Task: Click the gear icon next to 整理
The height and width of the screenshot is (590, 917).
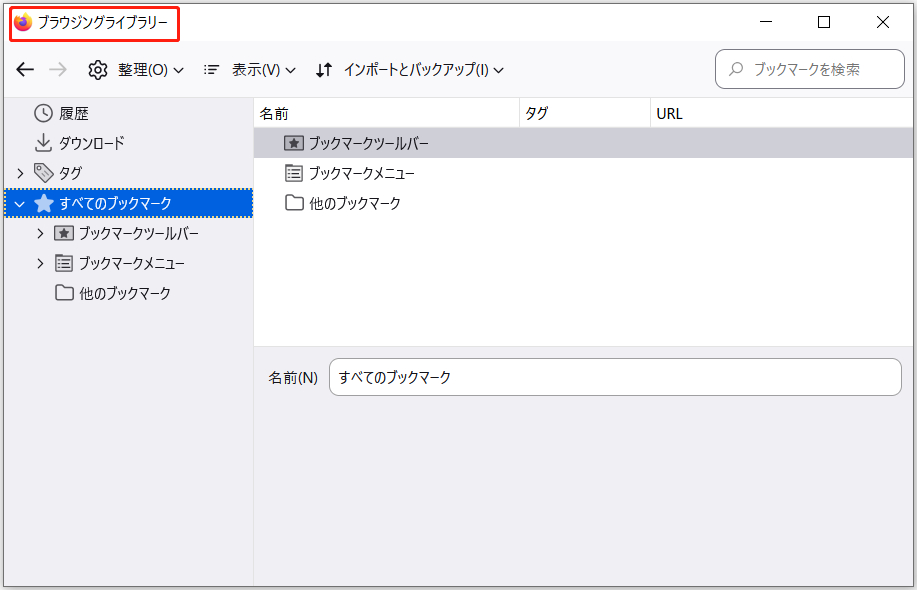Action: click(x=97, y=69)
